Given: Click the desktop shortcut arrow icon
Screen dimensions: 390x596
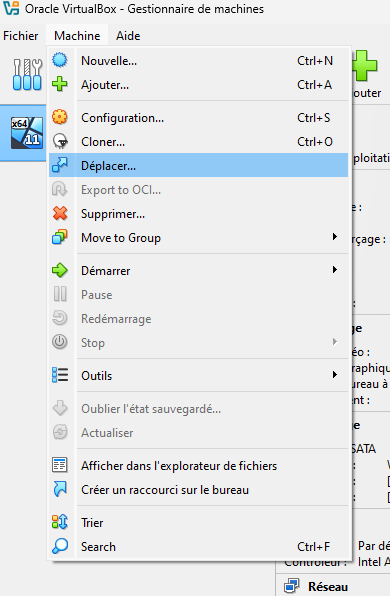Looking at the screenshot, I should (x=60, y=489).
